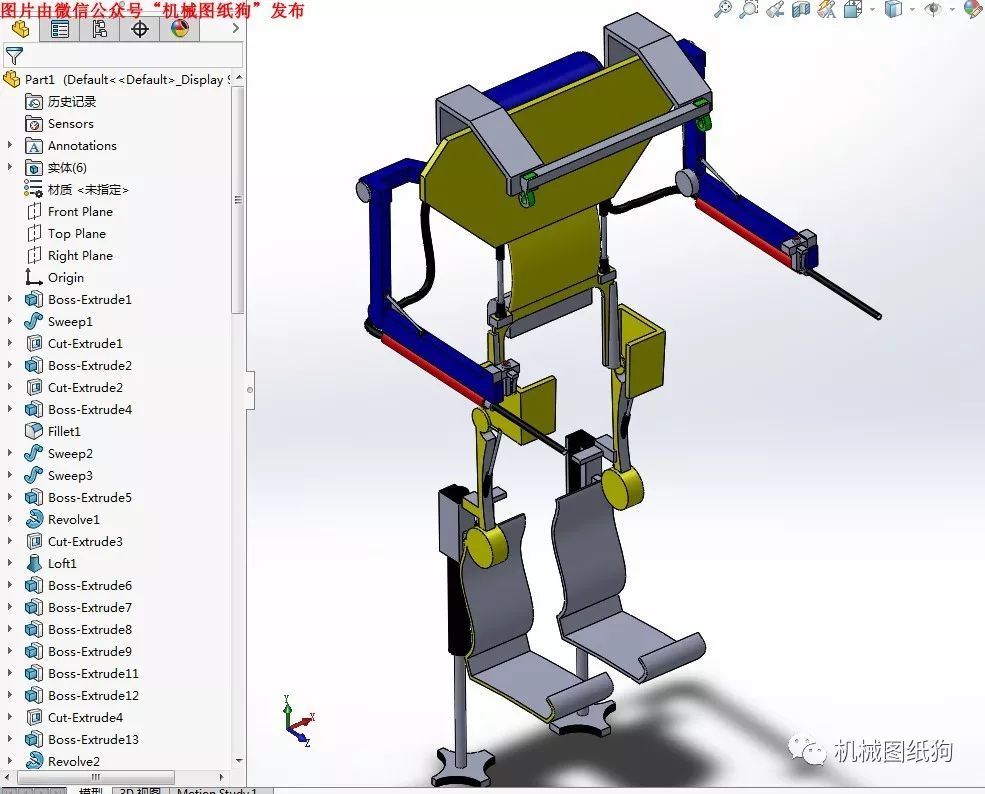Screen dimensions: 985x794
Task: Expand the Loft1 feature
Action: tap(9, 563)
